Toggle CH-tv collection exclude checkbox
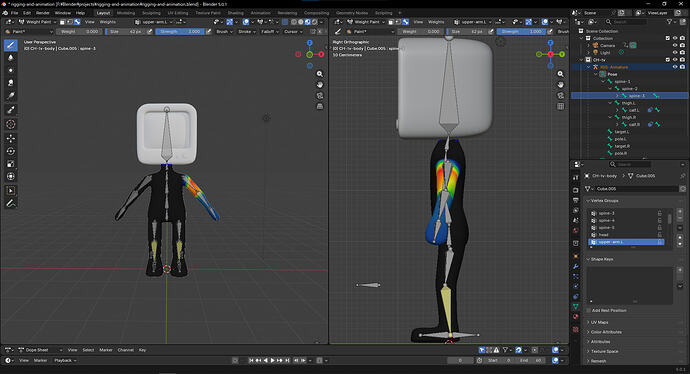690x374 pixels. 668,60
